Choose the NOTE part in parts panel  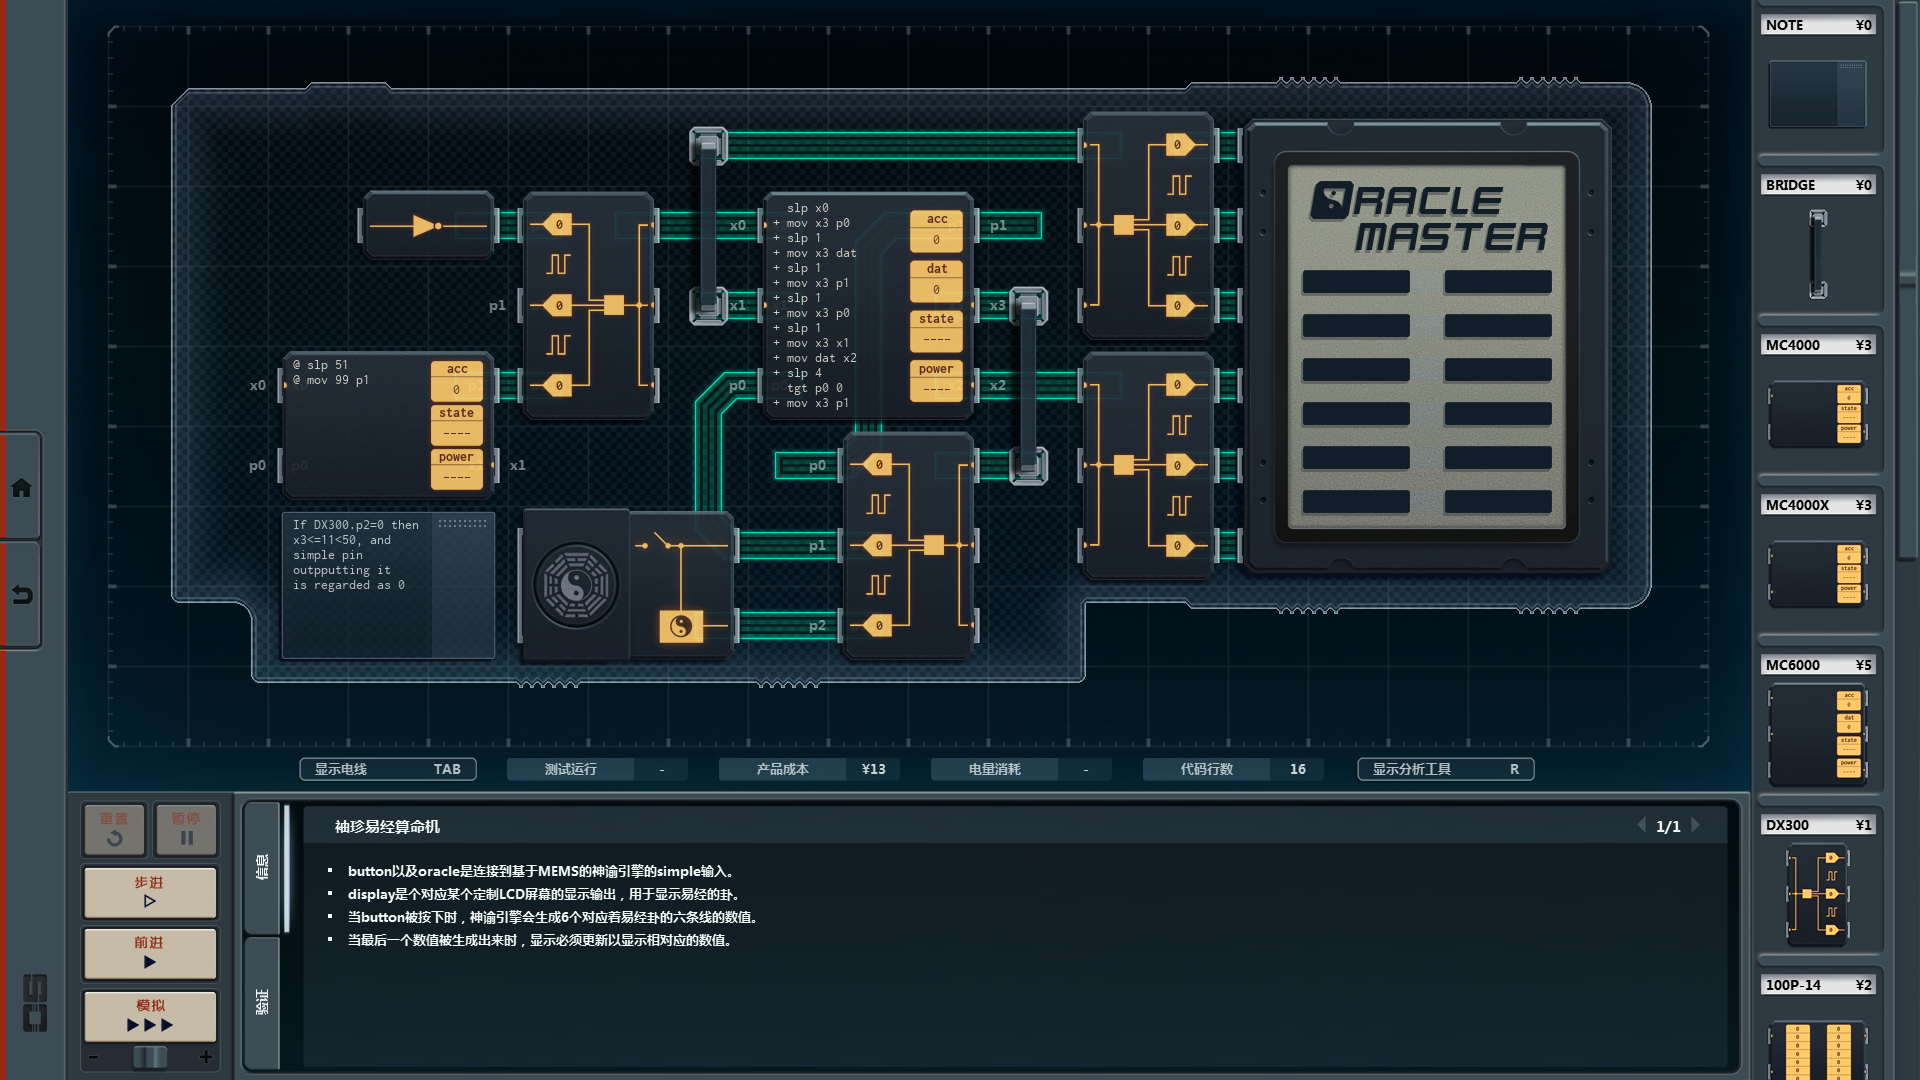1817,94
